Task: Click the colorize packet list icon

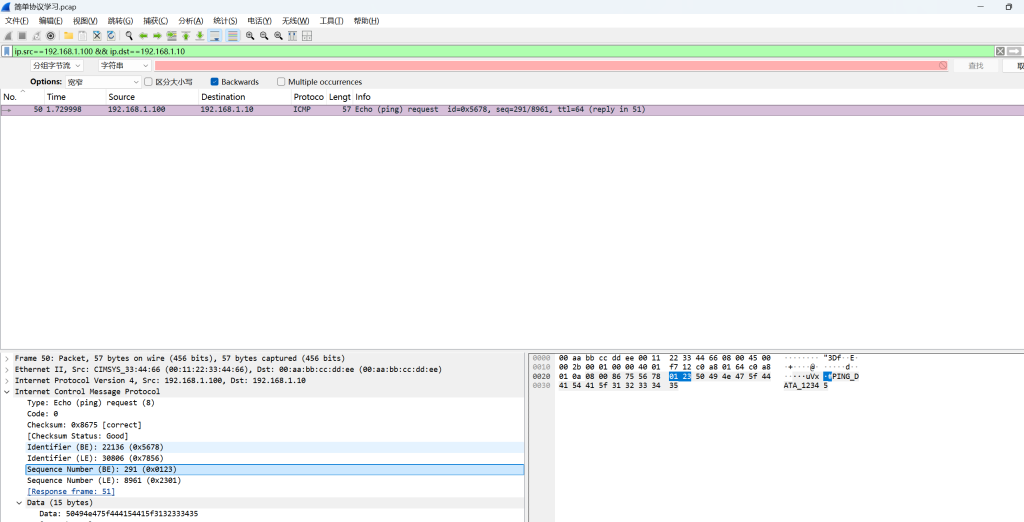Action: pyautogui.click(x=232, y=36)
